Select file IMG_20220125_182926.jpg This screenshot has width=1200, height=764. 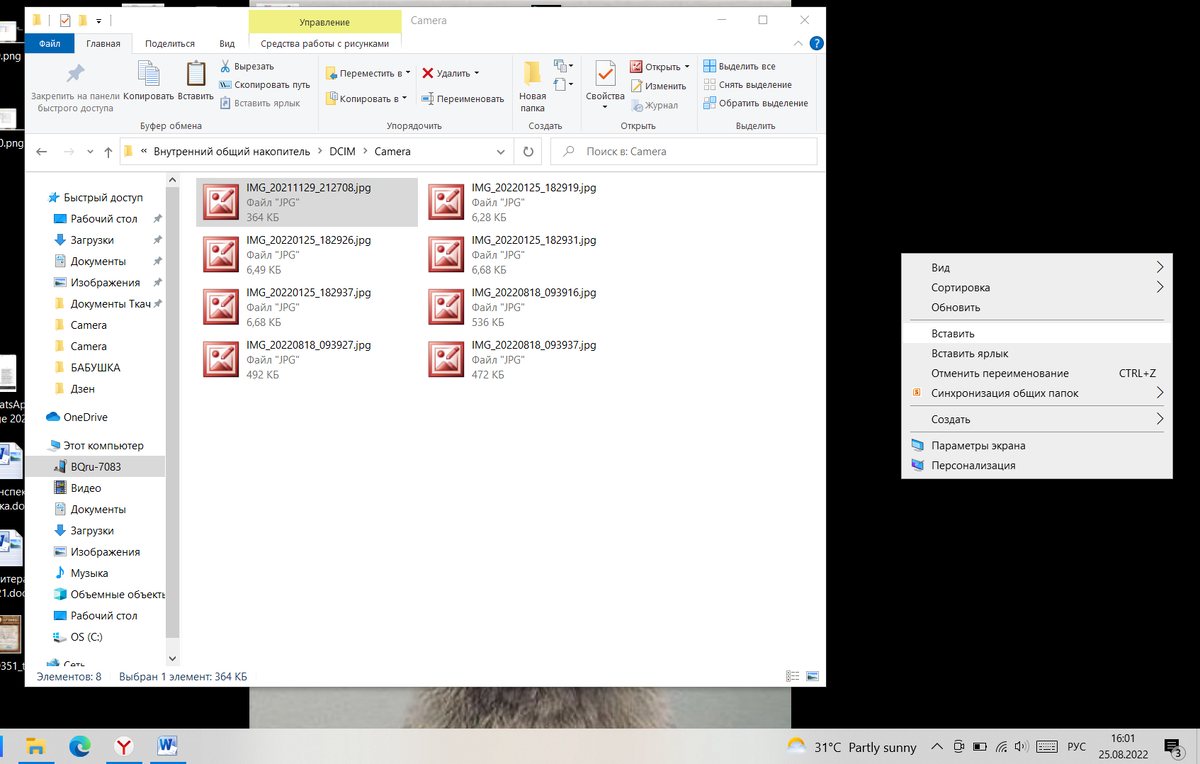pyautogui.click(x=307, y=255)
